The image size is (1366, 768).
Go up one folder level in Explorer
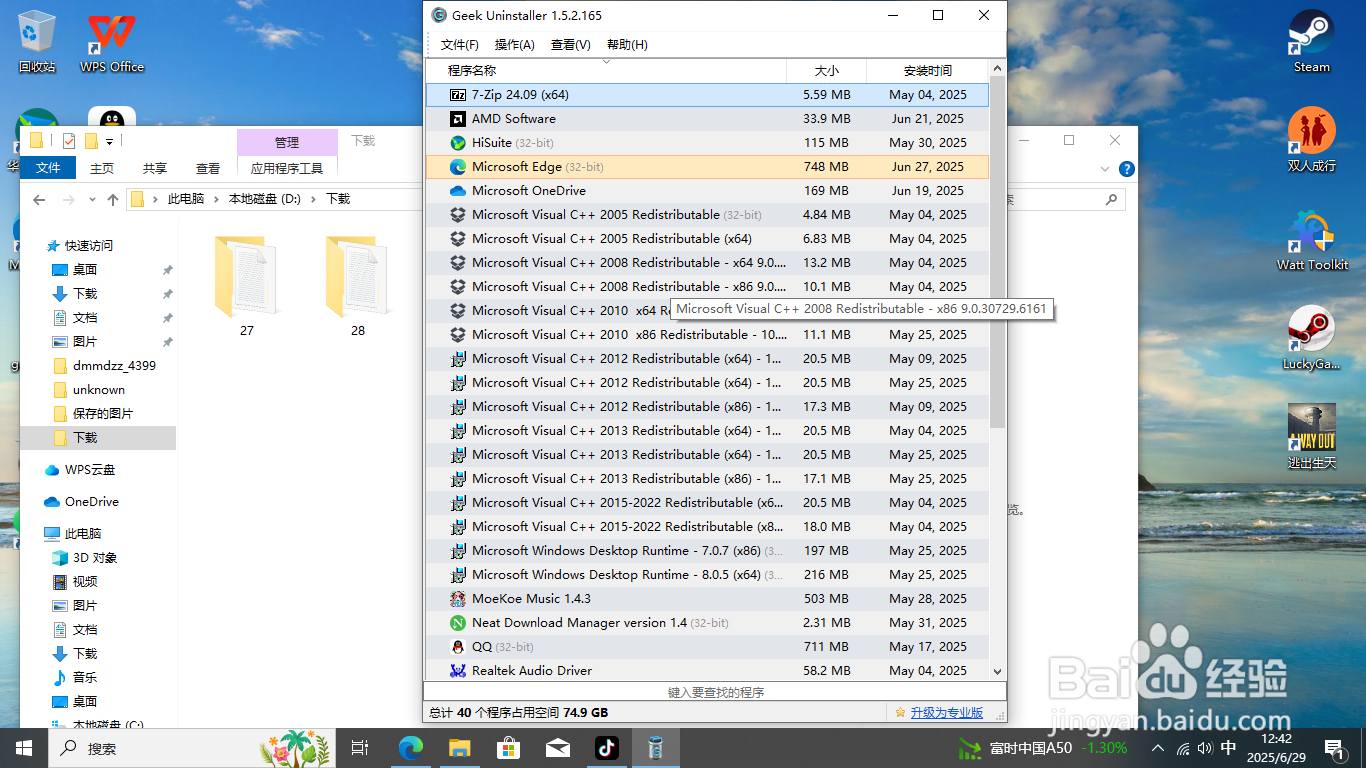pyautogui.click(x=113, y=199)
